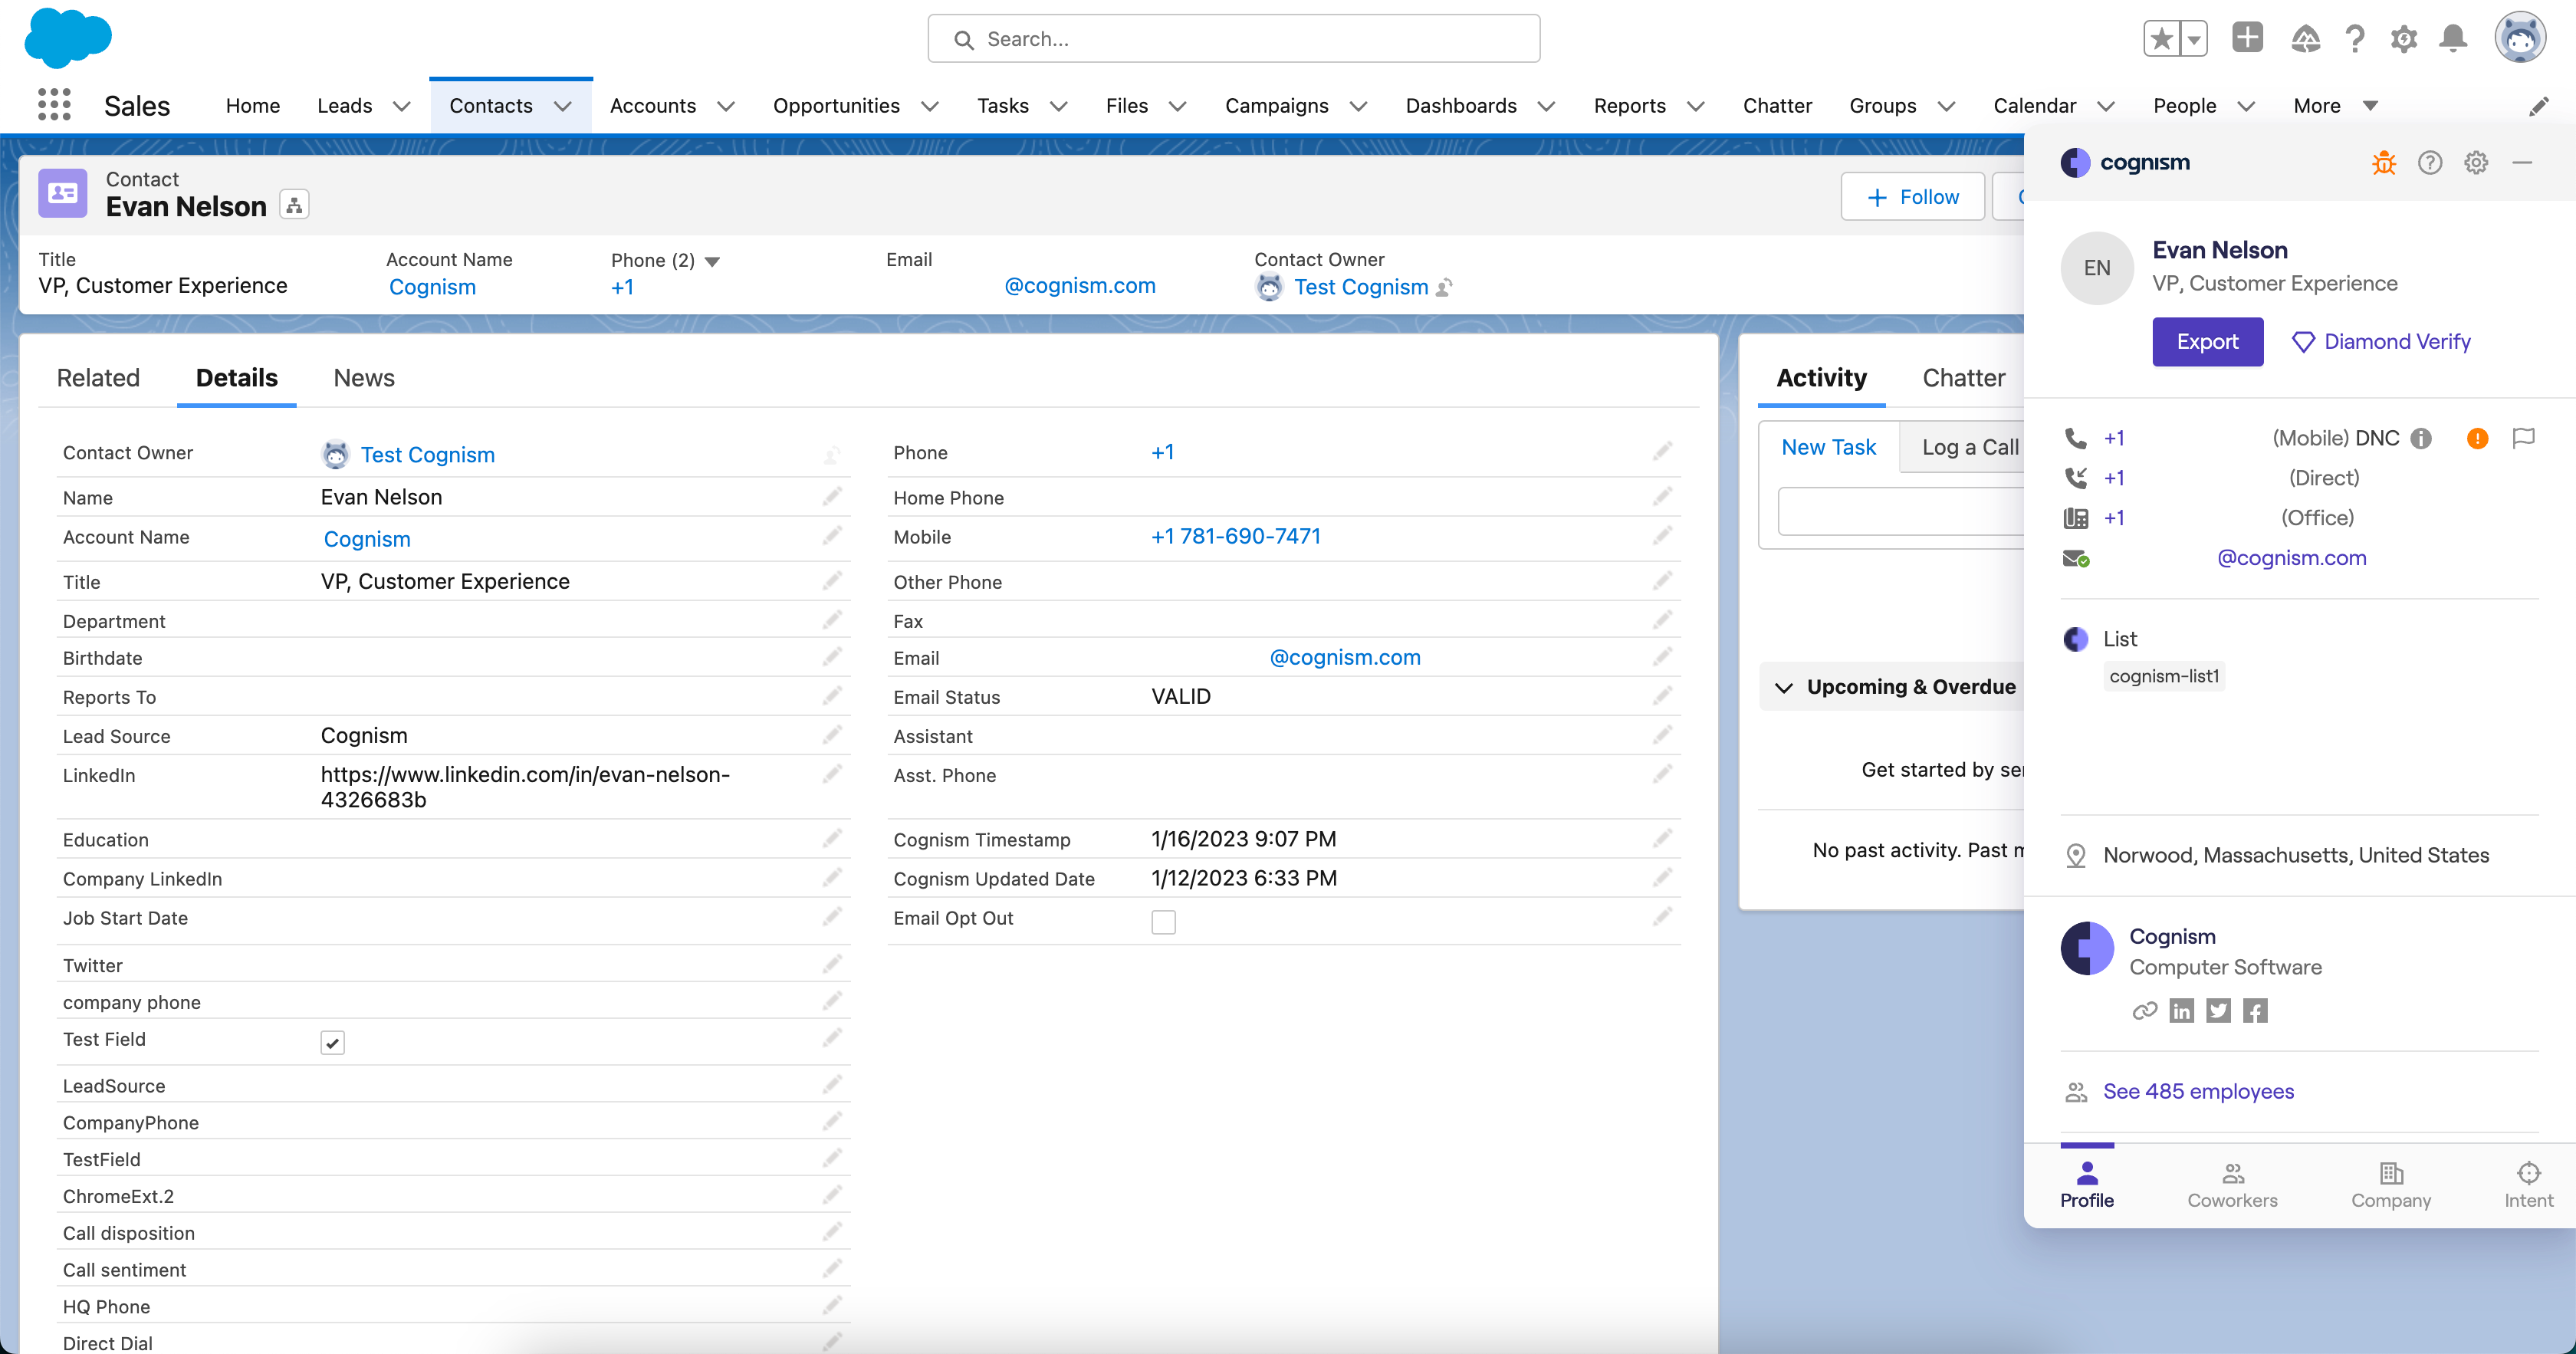Click the New Task subject input box

click(1901, 512)
